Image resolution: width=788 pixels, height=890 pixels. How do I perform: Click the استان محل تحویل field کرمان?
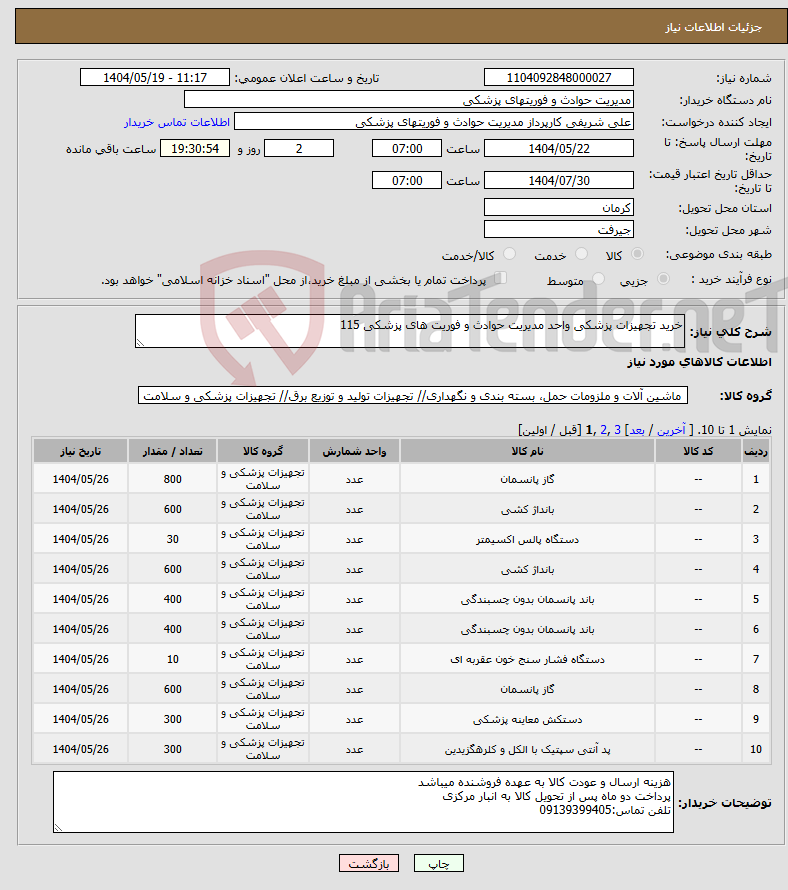(x=559, y=207)
